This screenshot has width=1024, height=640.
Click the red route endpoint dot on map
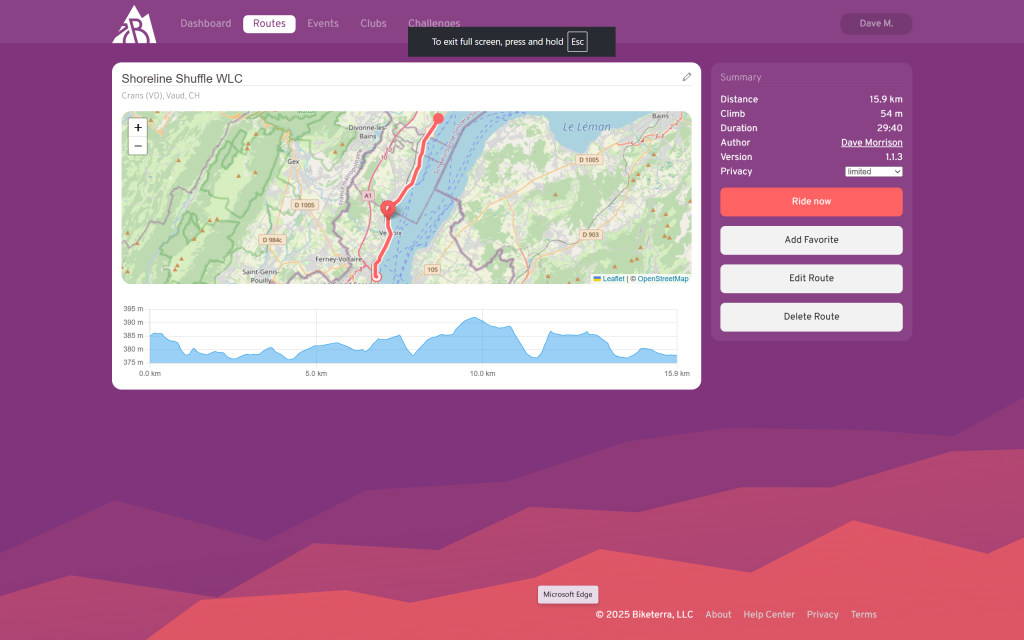point(438,118)
